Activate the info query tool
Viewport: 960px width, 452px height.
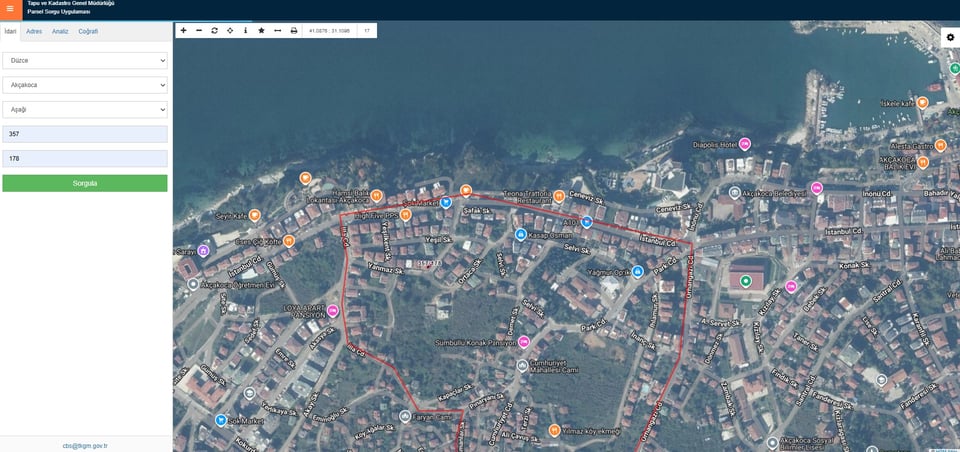click(x=246, y=31)
